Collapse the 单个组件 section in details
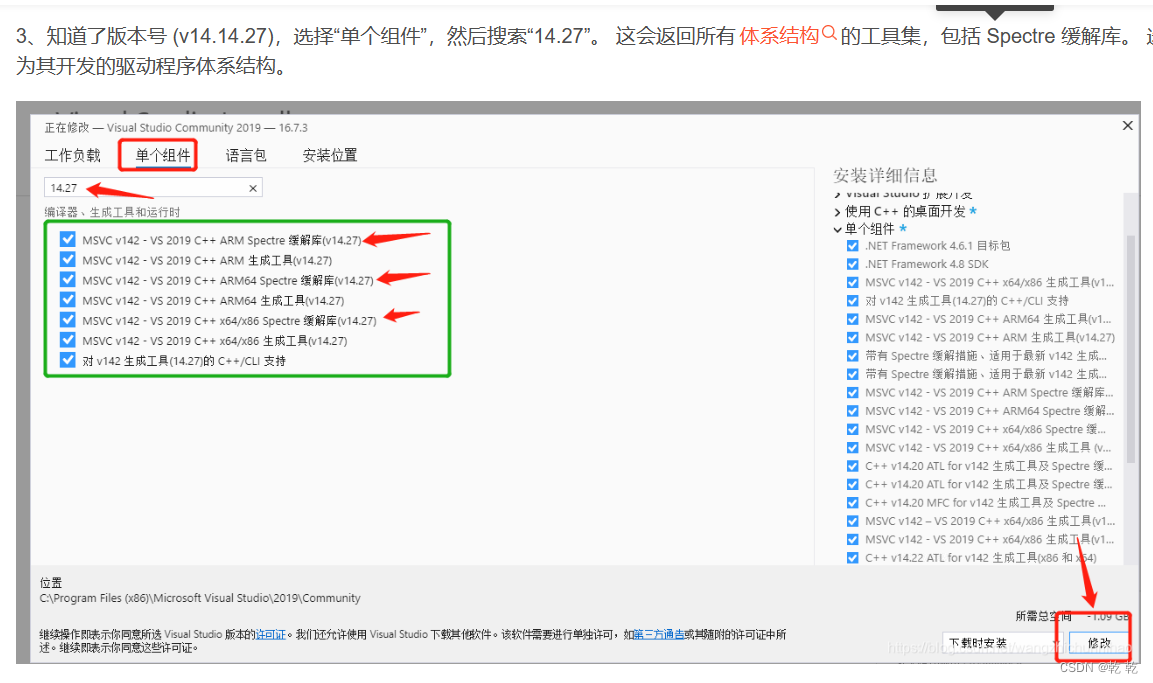This screenshot has width=1153, height=683. pos(838,229)
